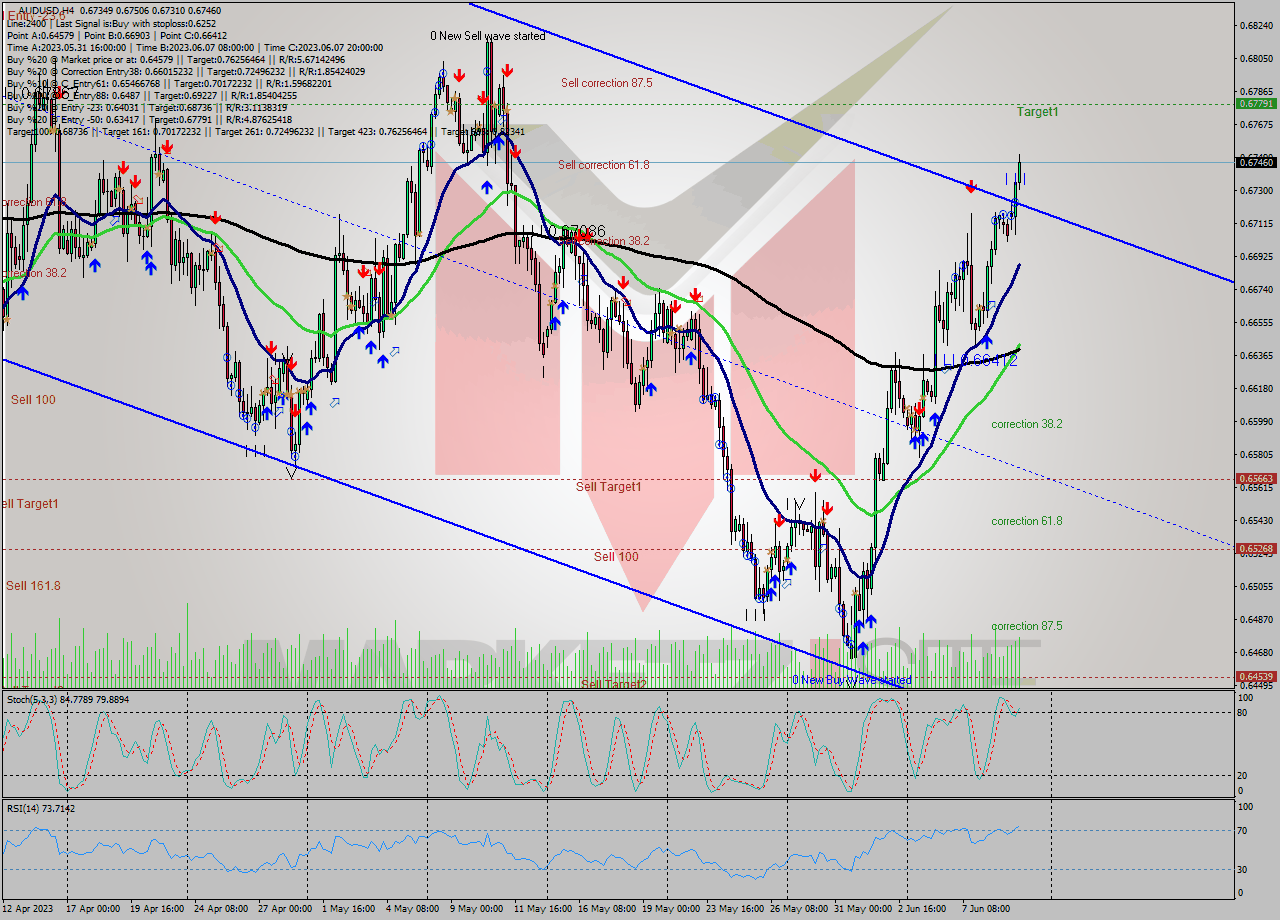Click the 'Sell Target1' label mid-chart
Viewport: 1280px width, 920px height.
pos(609,487)
